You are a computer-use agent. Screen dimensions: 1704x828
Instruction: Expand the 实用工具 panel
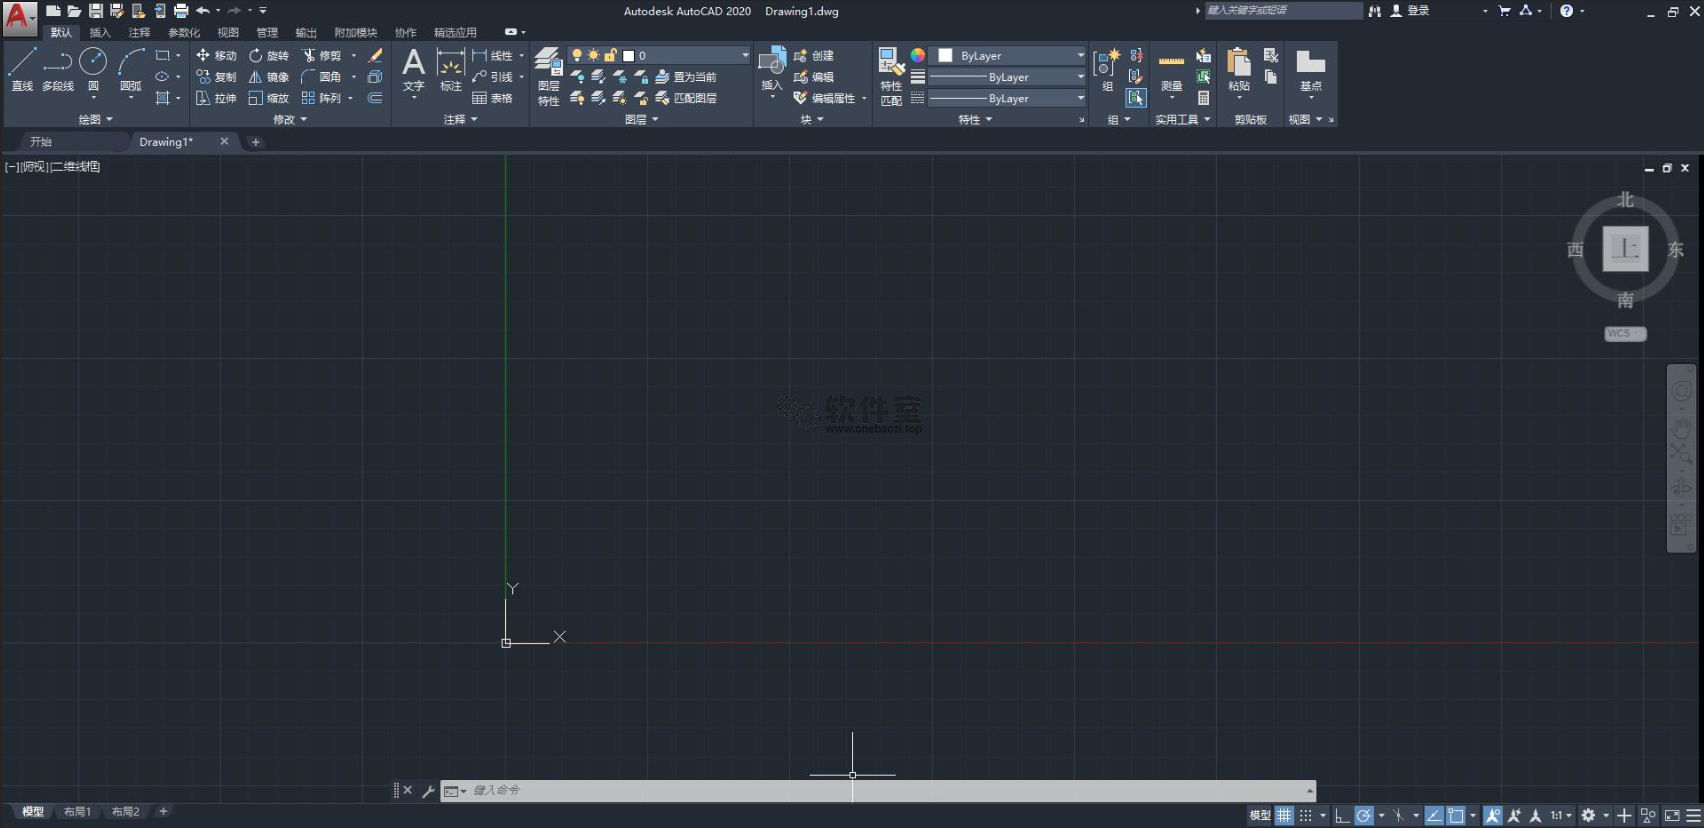(1183, 119)
